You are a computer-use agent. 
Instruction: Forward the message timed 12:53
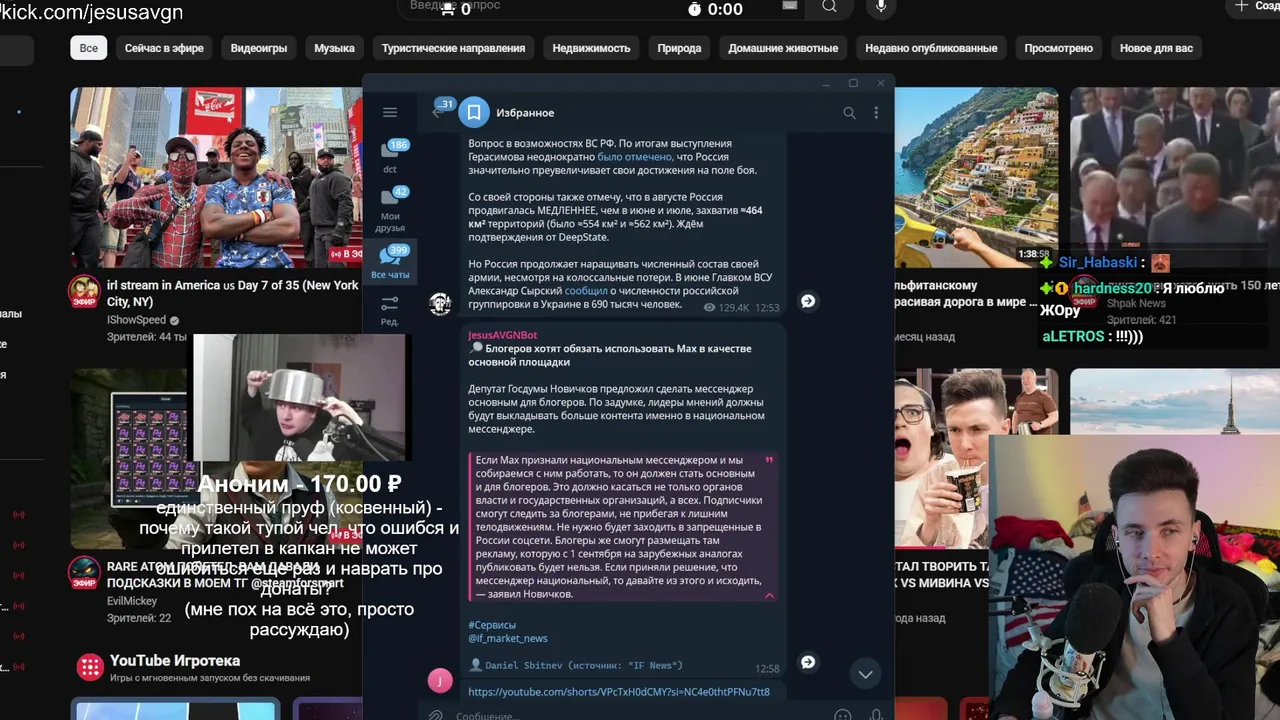click(808, 301)
